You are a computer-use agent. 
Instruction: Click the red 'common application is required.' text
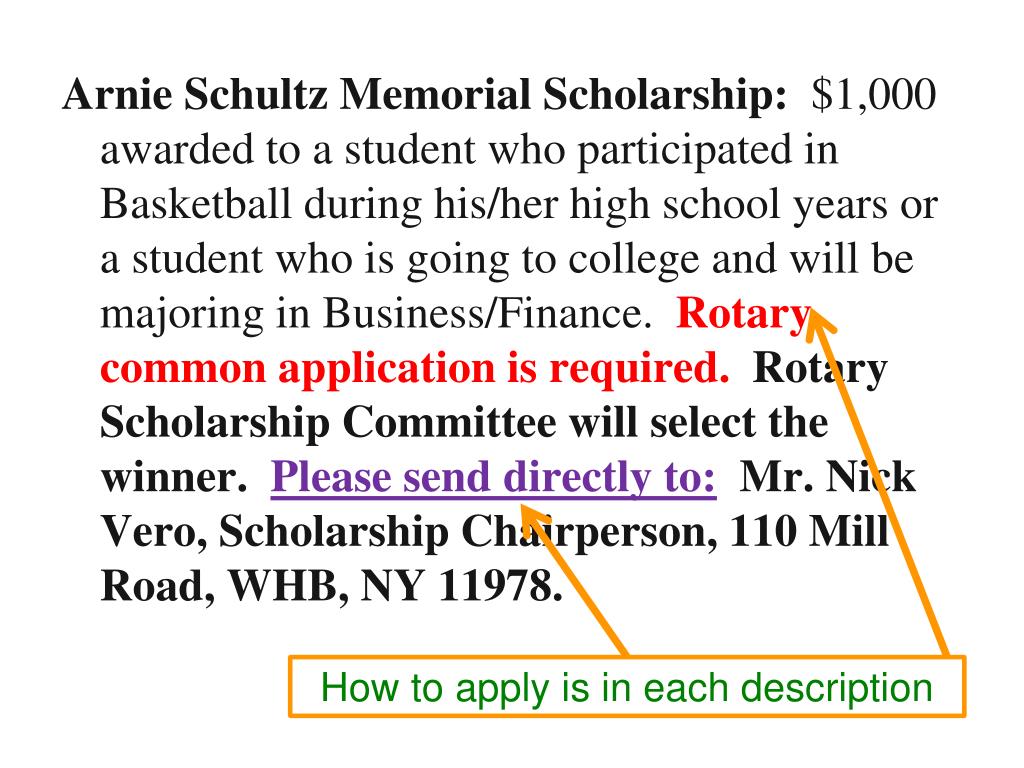tap(415, 369)
